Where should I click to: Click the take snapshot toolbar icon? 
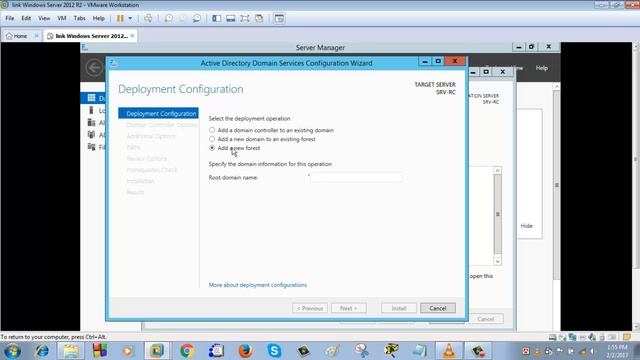(x=168, y=18)
